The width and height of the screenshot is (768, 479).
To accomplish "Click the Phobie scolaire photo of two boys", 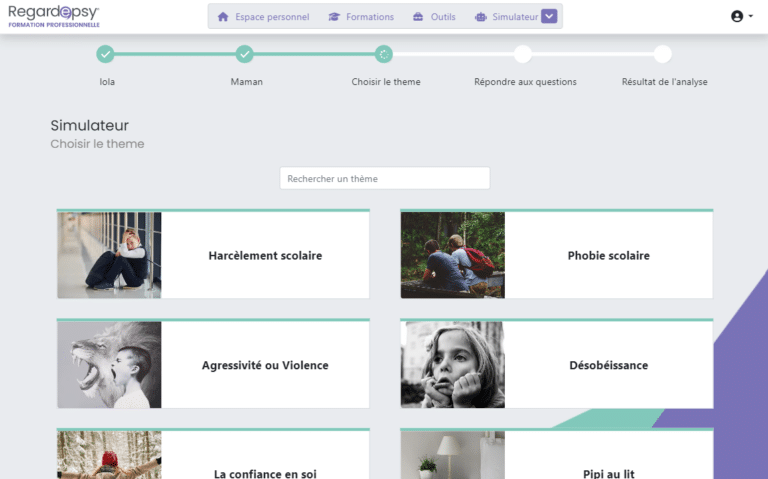I will pos(453,255).
